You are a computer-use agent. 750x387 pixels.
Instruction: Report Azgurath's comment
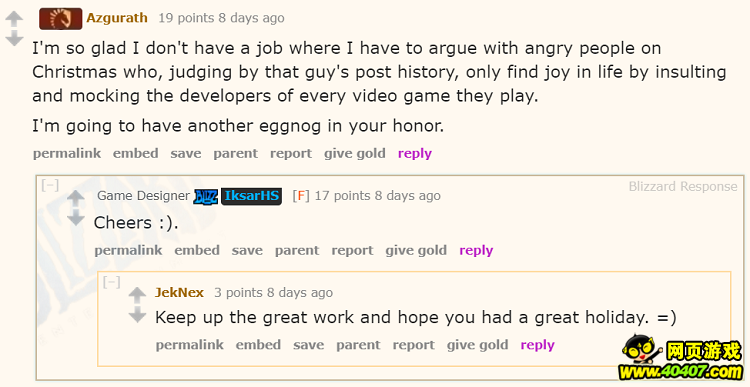(x=291, y=154)
